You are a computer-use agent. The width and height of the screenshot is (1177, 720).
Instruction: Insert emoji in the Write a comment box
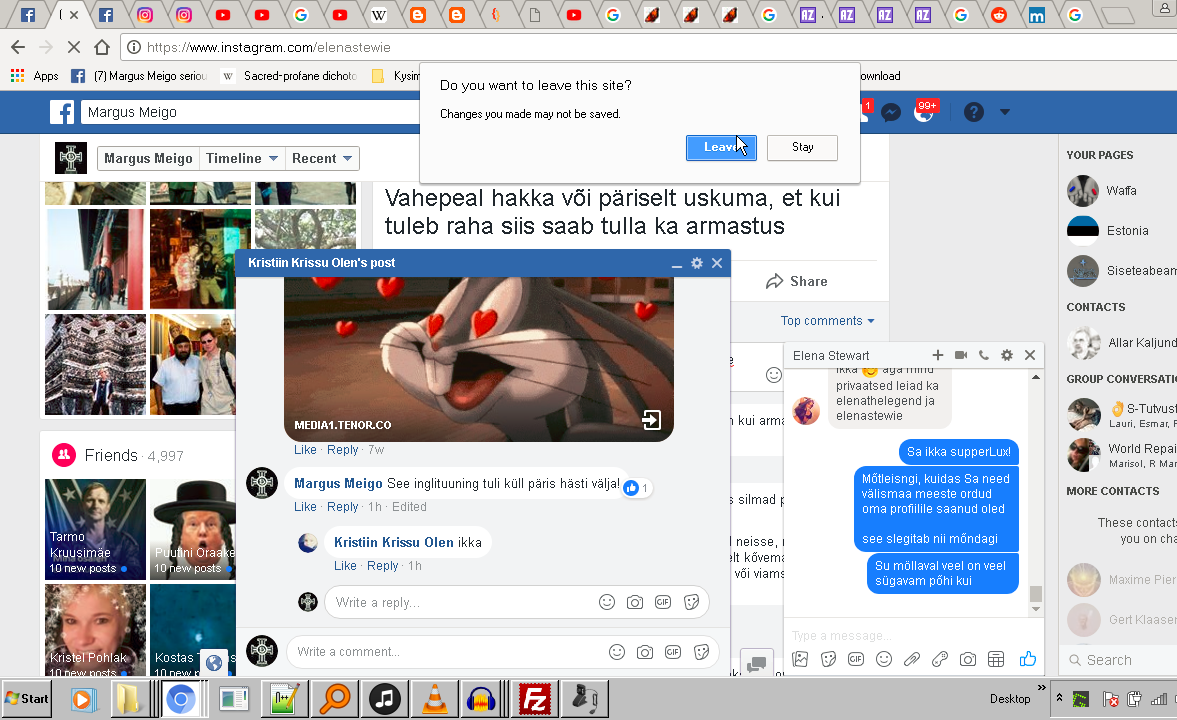point(617,652)
